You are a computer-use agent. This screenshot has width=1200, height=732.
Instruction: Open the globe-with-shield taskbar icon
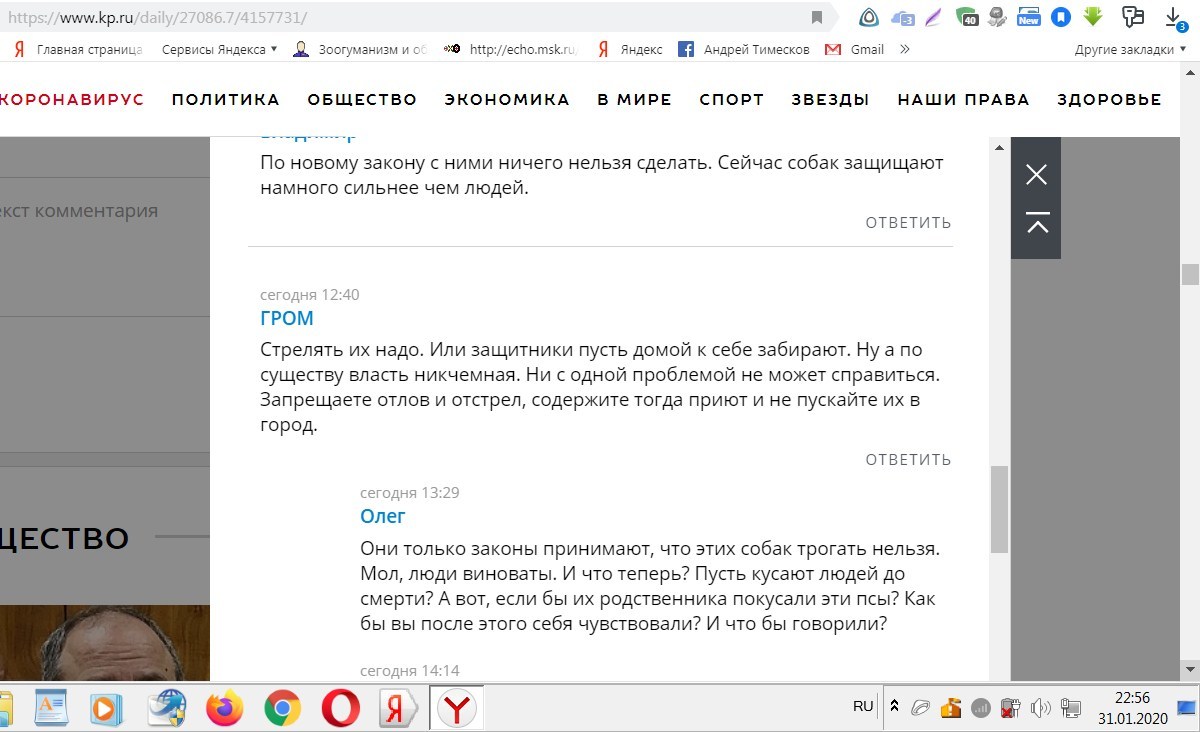165,709
